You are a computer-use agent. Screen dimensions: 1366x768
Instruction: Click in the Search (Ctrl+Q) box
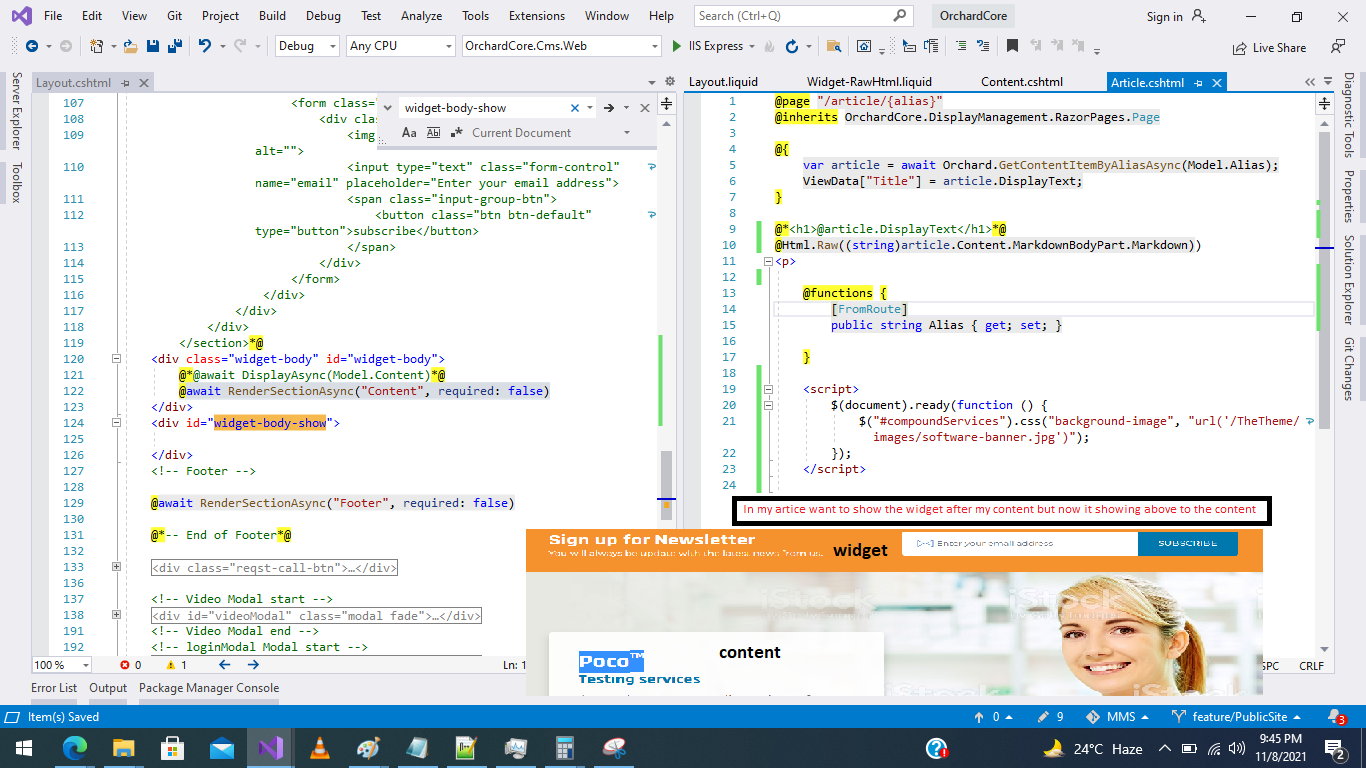(804, 16)
